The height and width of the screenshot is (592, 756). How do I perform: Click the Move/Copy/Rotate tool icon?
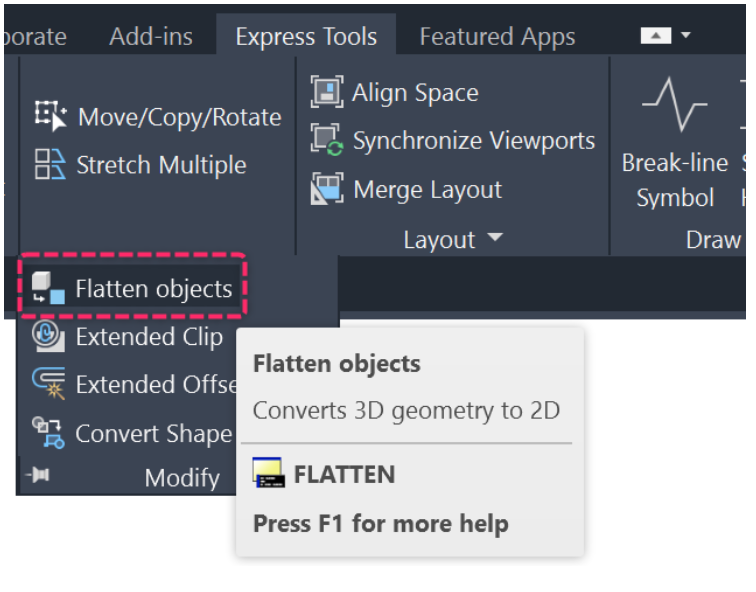pos(50,116)
